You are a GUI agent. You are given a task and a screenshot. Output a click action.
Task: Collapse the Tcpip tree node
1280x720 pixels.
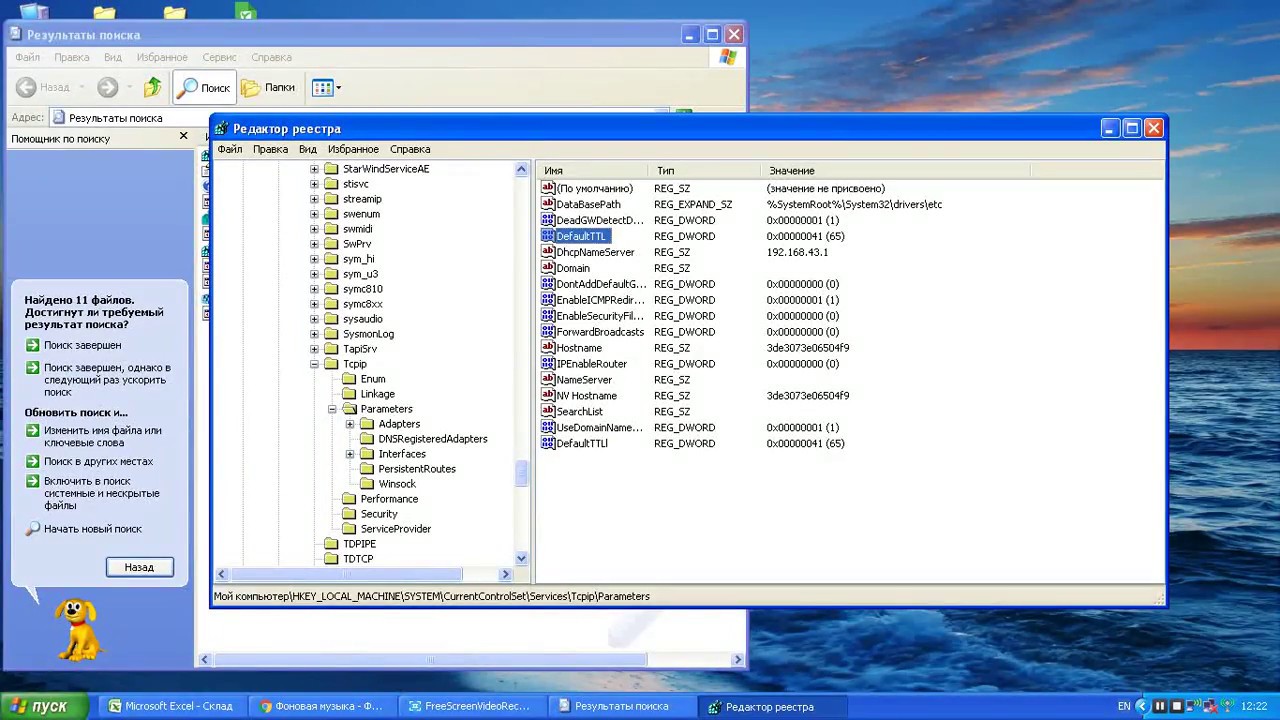314,364
